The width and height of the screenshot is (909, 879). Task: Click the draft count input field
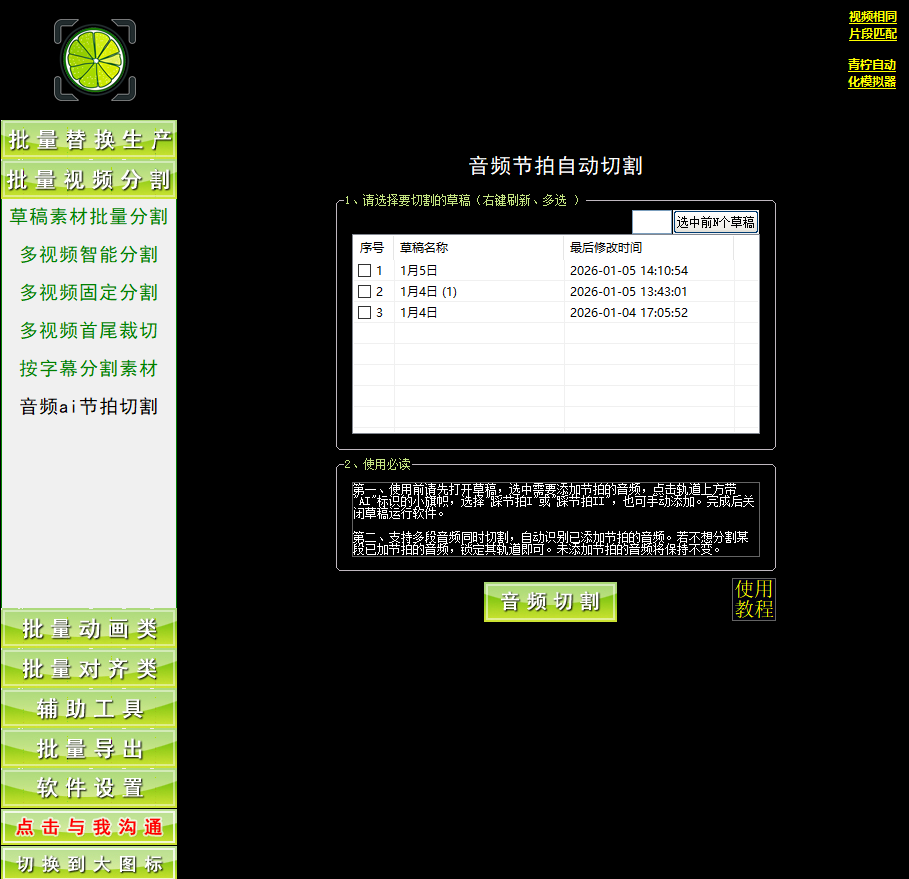click(651, 222)
